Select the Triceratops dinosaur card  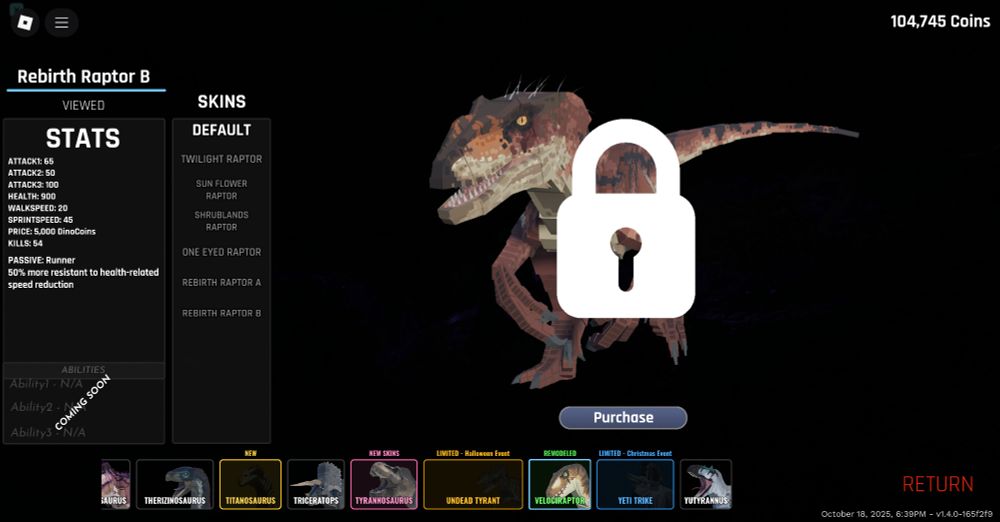pos(316,484)
